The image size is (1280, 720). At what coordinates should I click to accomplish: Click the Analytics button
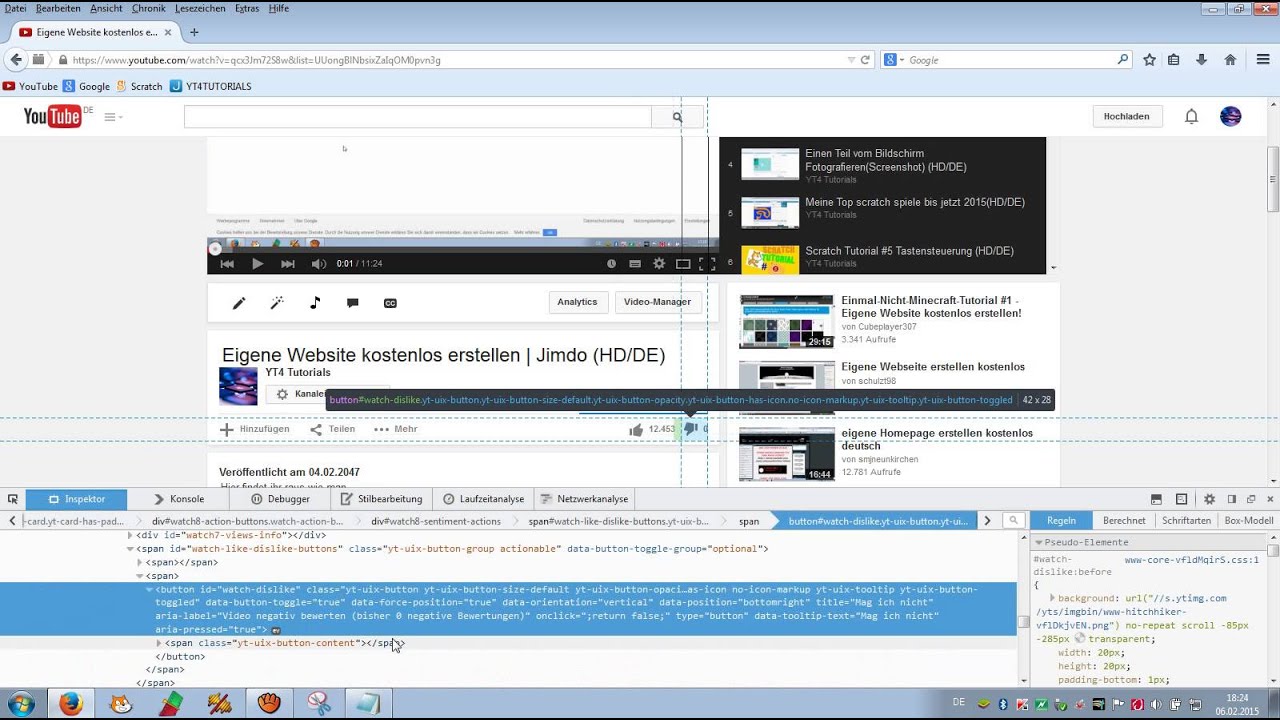point(577,302)
